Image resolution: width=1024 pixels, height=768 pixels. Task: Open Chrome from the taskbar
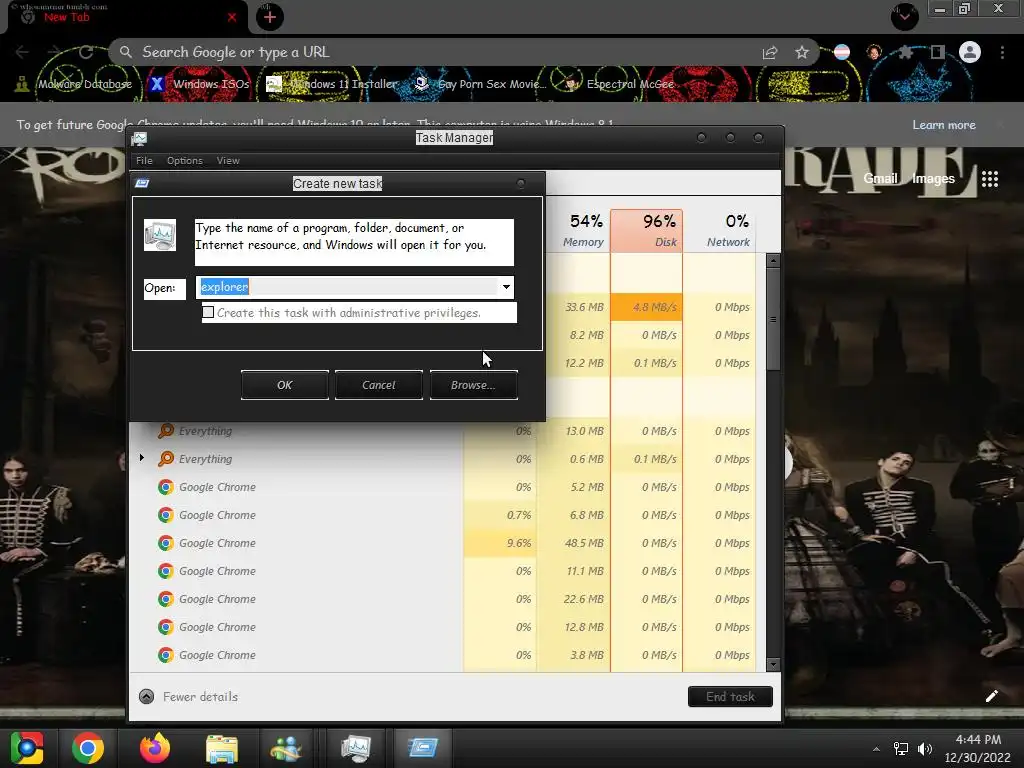click(x=88, y=748)
